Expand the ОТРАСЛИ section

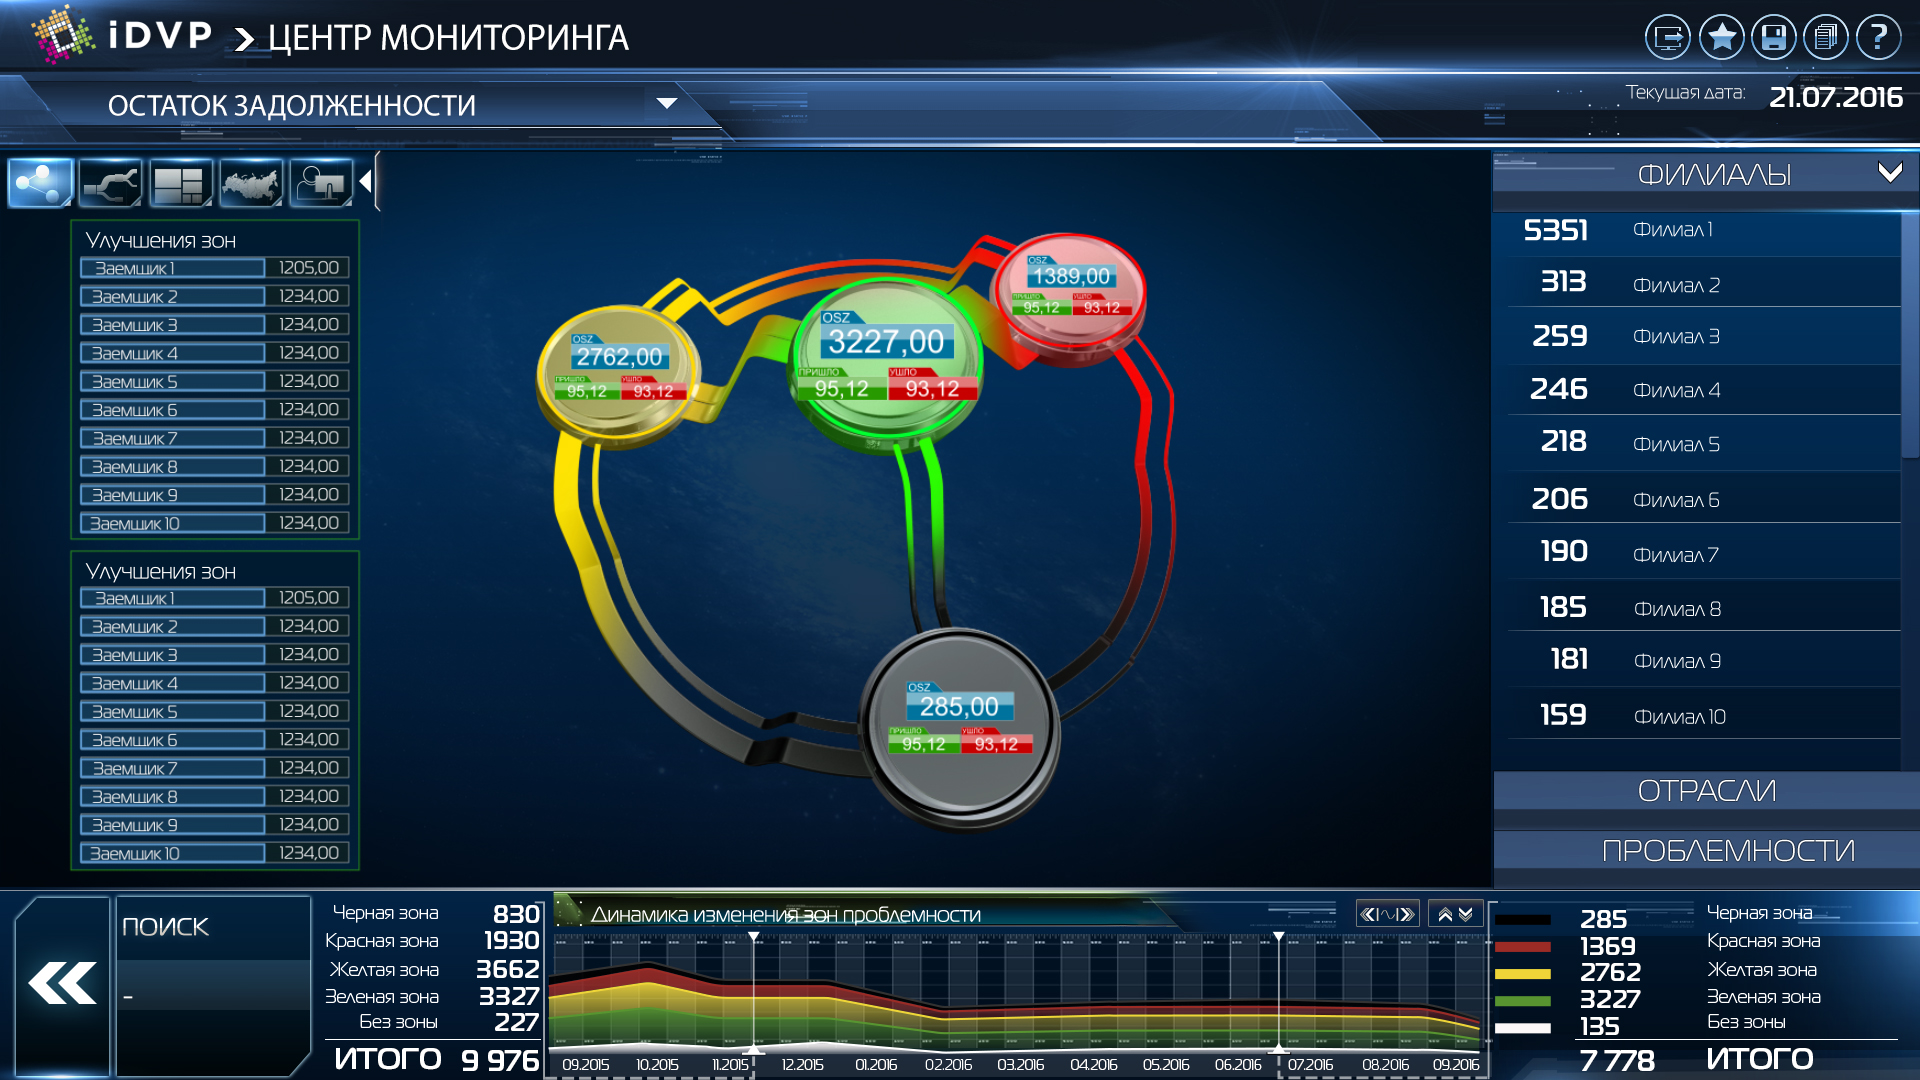pyautogui.click(x=1706, y=791)
